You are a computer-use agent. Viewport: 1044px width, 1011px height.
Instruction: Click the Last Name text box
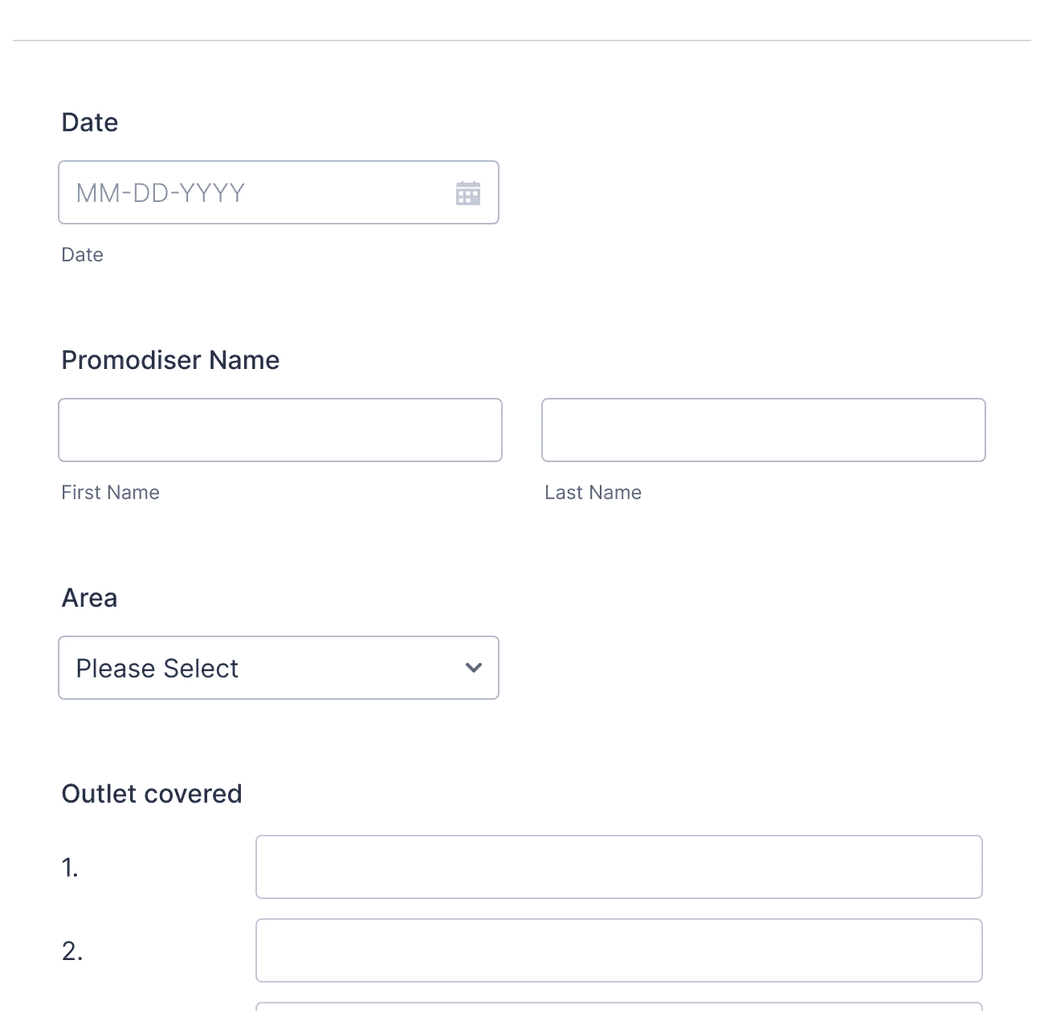click(x=763, y=429)
